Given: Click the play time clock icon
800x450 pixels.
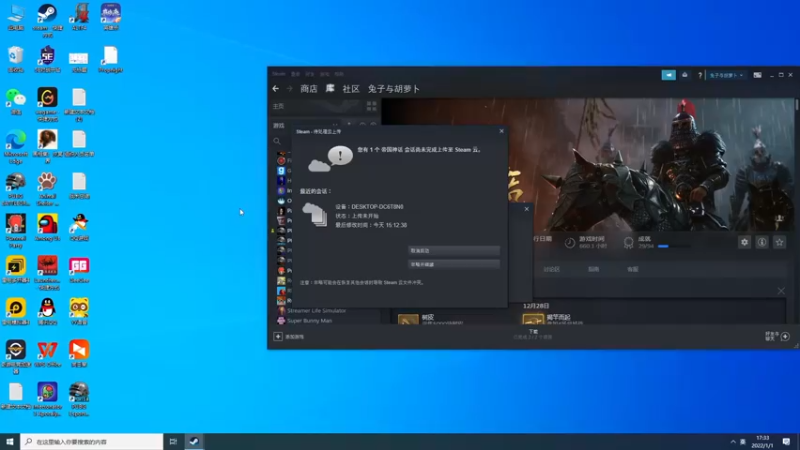Looking at the screenshot, I should coord(570,243).
